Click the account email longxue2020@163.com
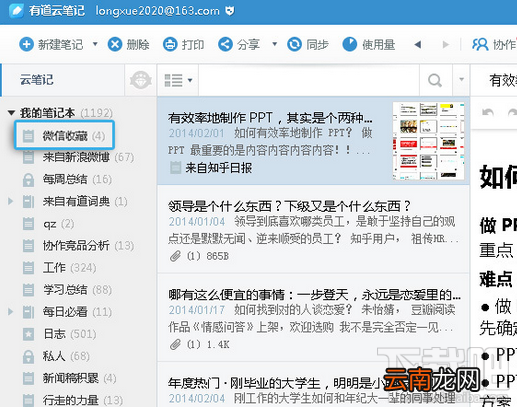The height and width of the screenshot is (408, 517). click(157, 11)
